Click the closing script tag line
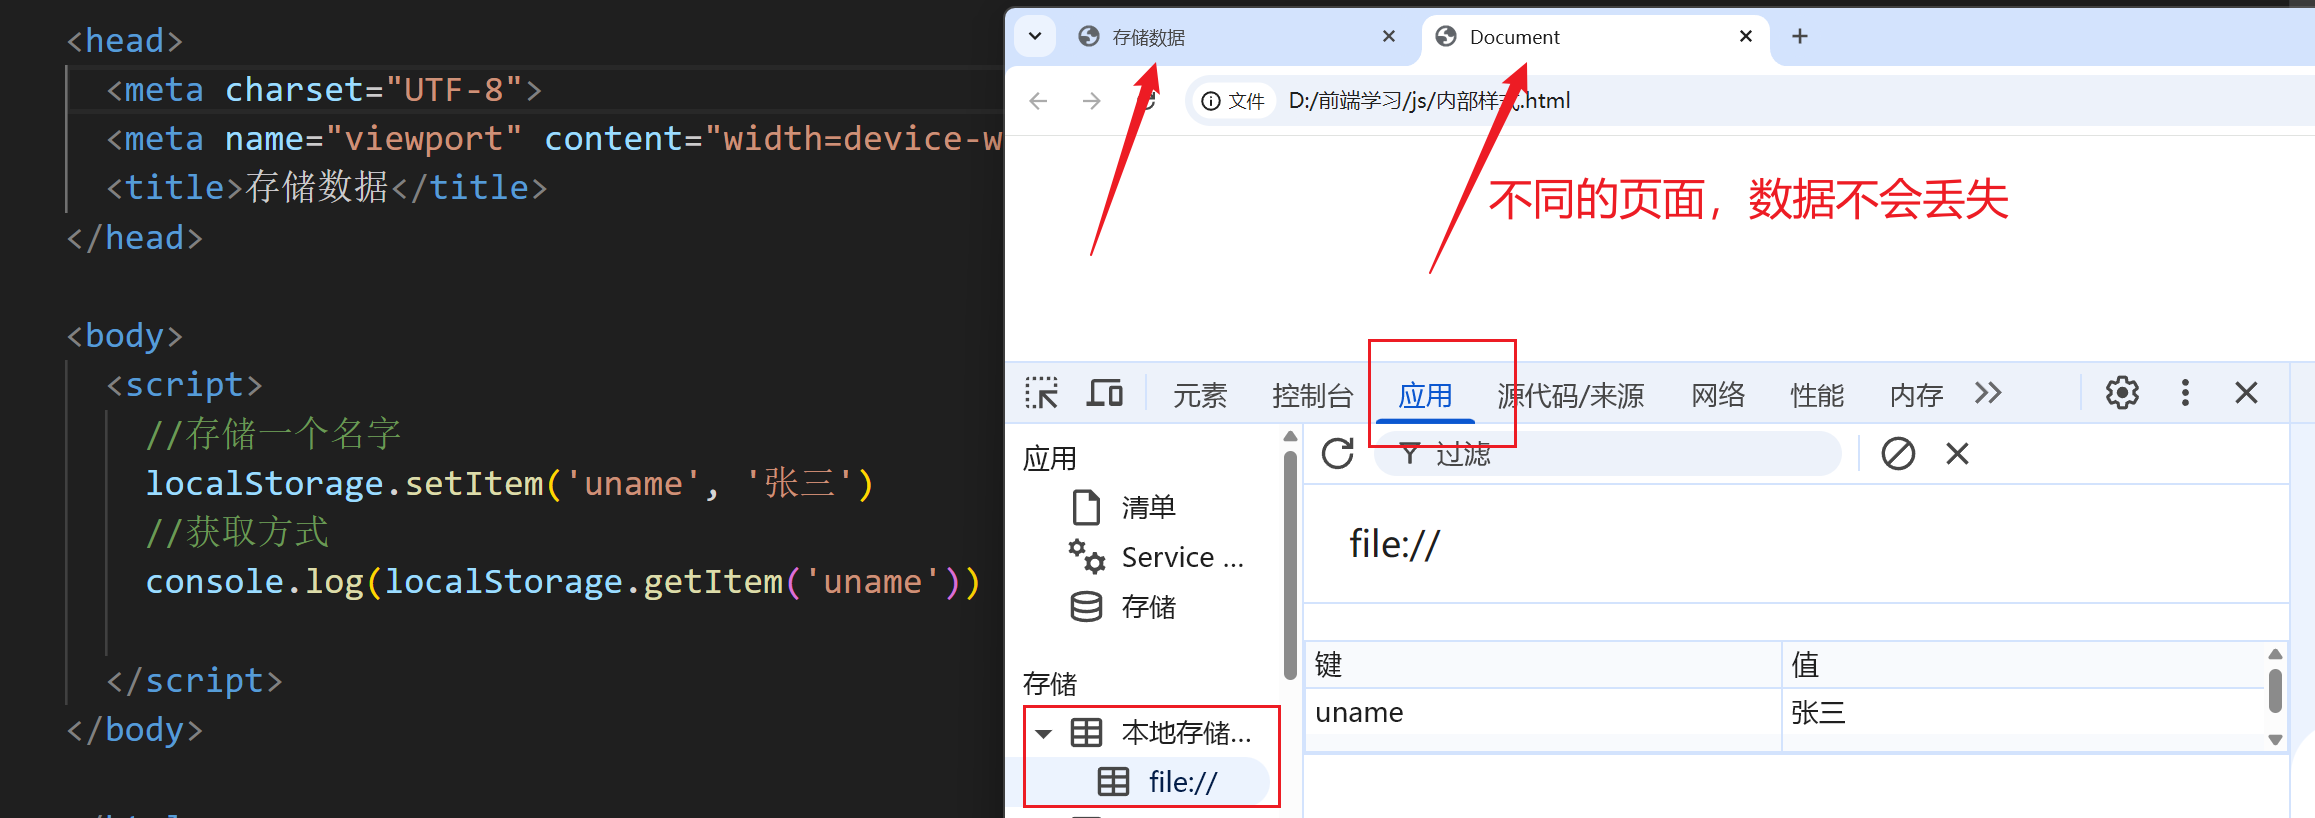The image size is (2315, 818). (195, 681)
